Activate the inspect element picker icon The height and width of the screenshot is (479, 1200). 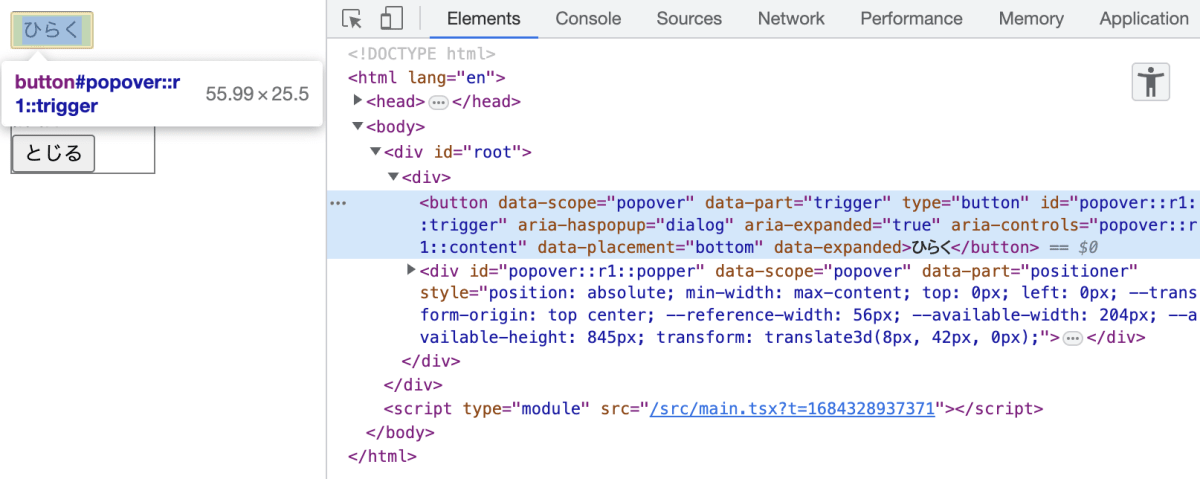[x=351, y=19]
